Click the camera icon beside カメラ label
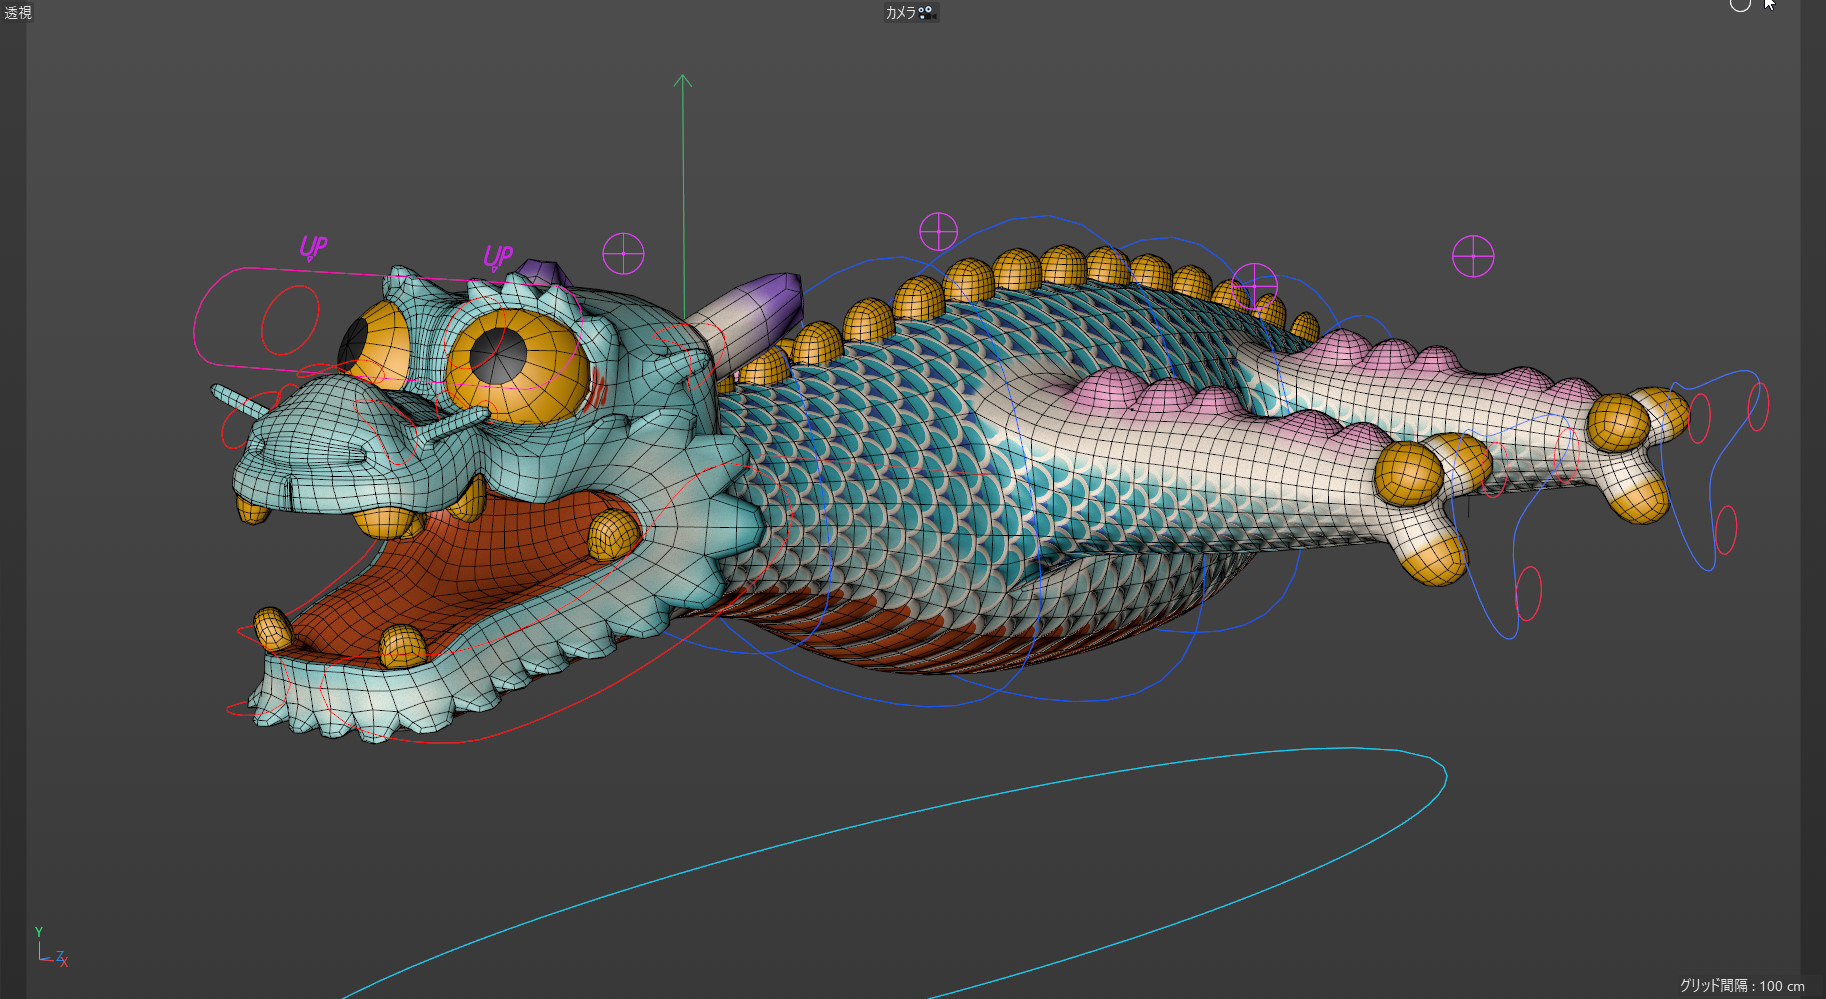1826x999 pixels. click(x=926, y=12)
